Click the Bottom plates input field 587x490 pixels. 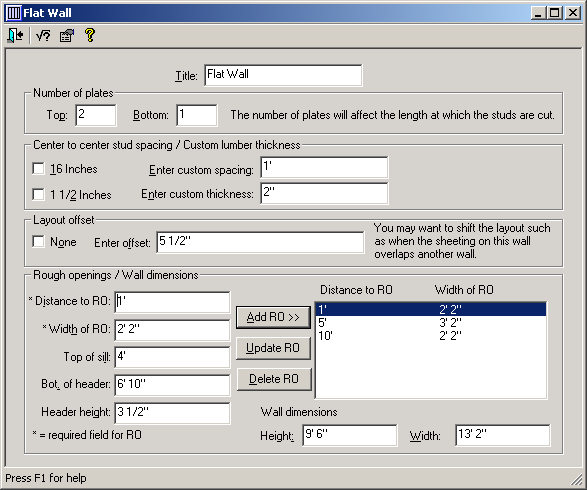click(x=197, y=115)
